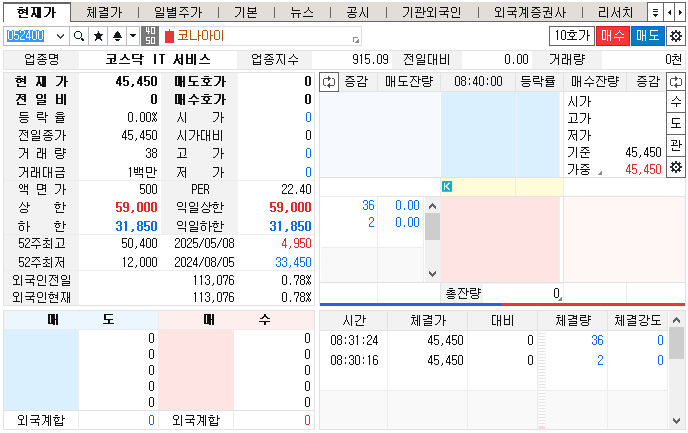Click the 매수잔량 column header
Viewport: 688px width, 433px height.
tap(595, 82)
